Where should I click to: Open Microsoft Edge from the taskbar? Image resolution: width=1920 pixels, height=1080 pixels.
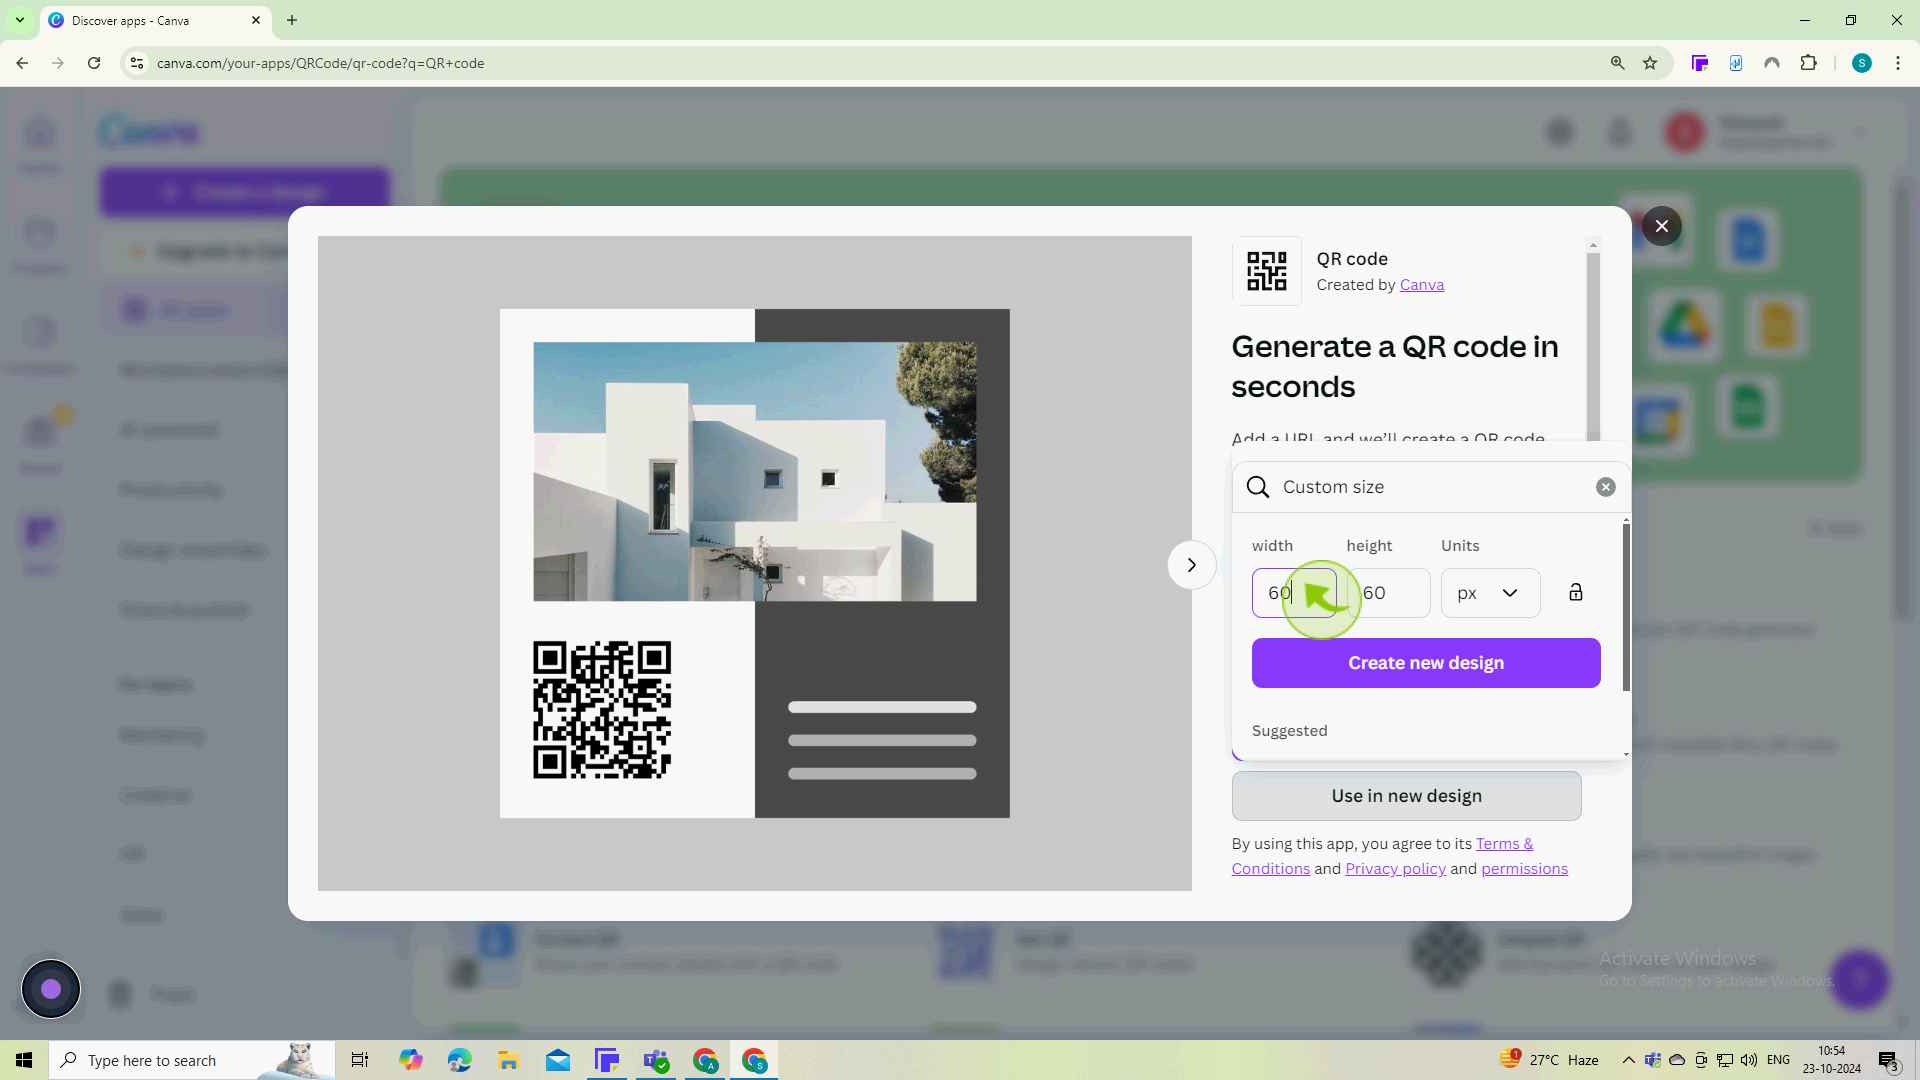click(459, 1060)
